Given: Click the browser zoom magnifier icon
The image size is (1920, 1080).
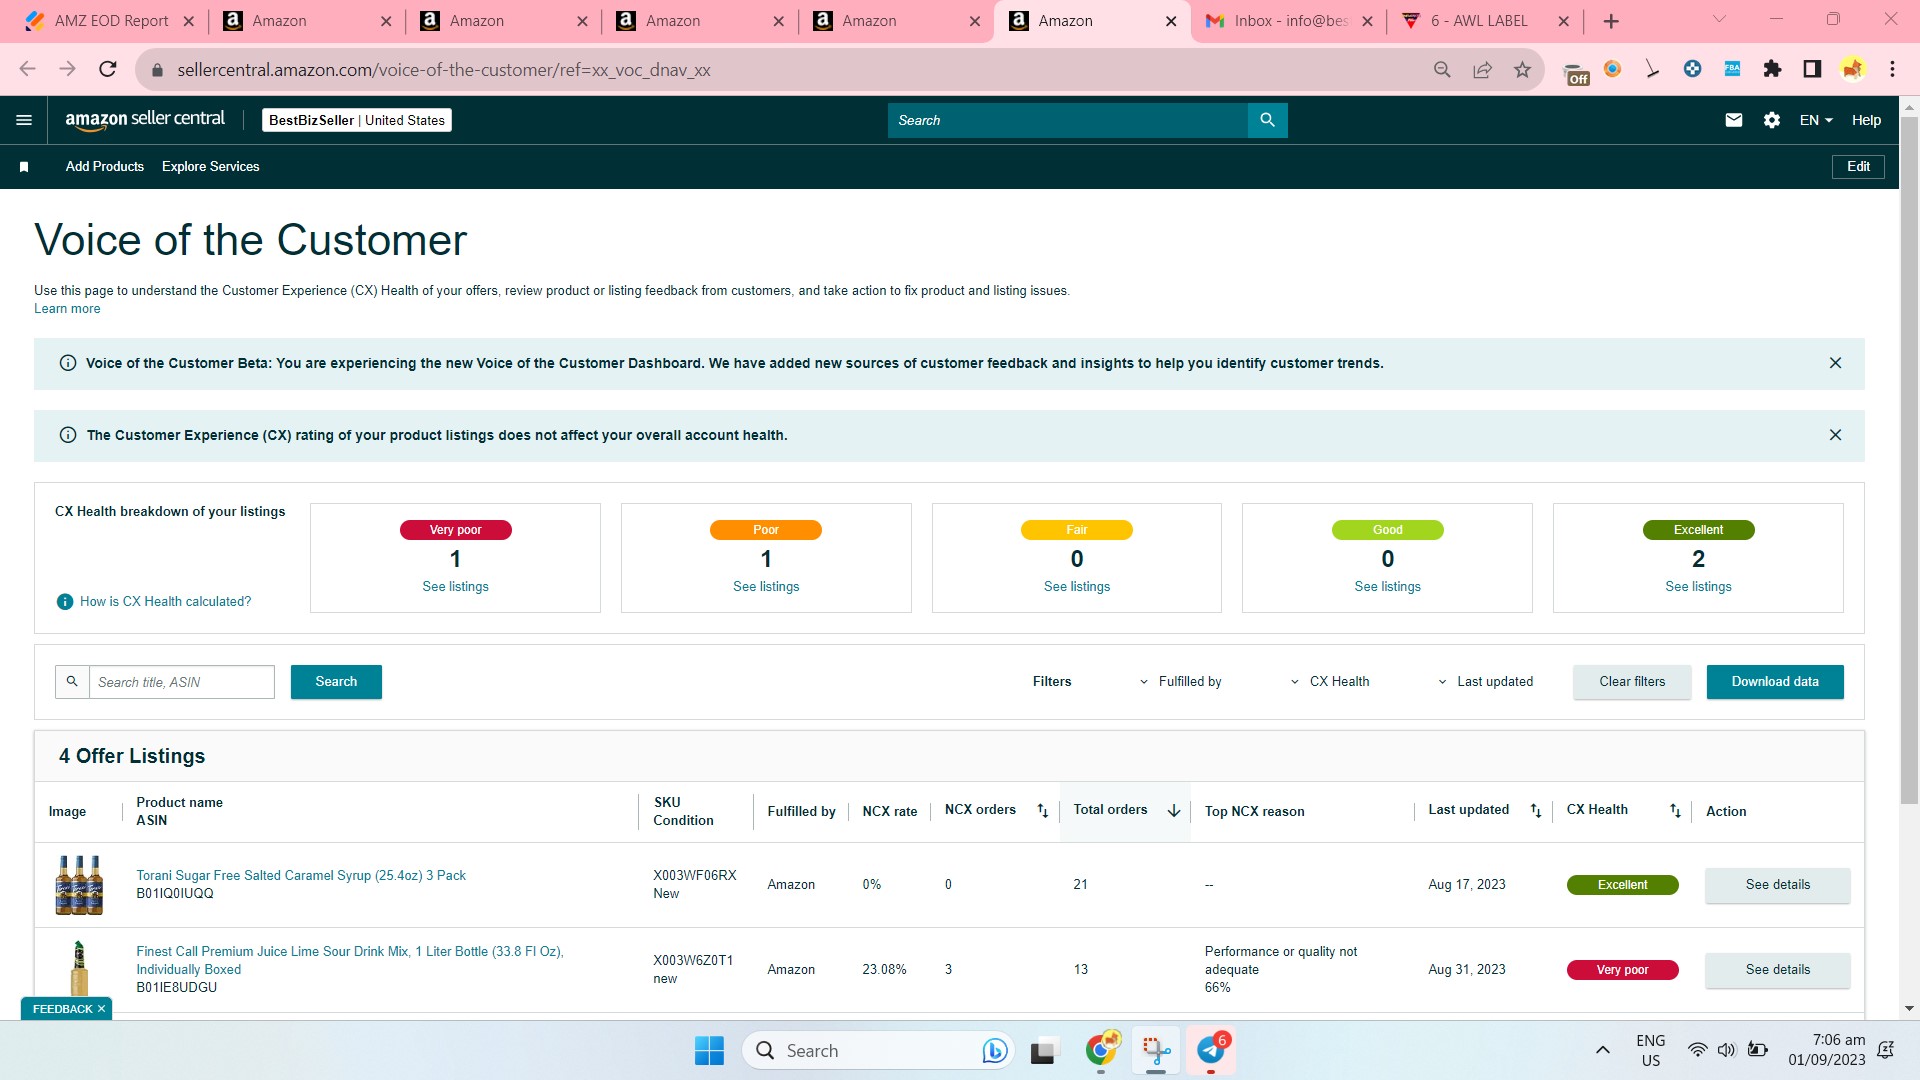Looking at the screenshot, I should [x=1442, y=69].
